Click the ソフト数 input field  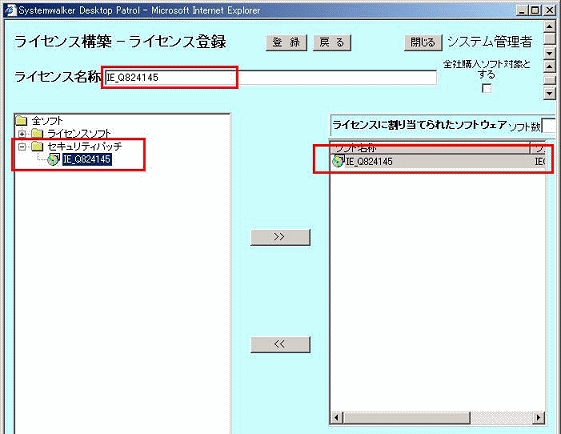(548, 126)
